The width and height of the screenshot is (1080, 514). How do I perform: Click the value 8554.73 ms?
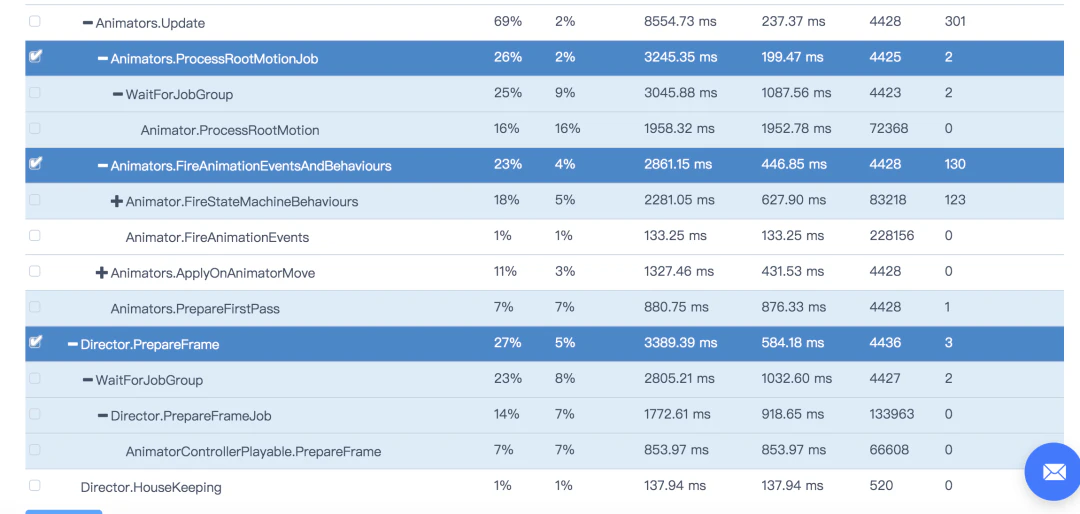pyautogui.click(x=680, y=21)
